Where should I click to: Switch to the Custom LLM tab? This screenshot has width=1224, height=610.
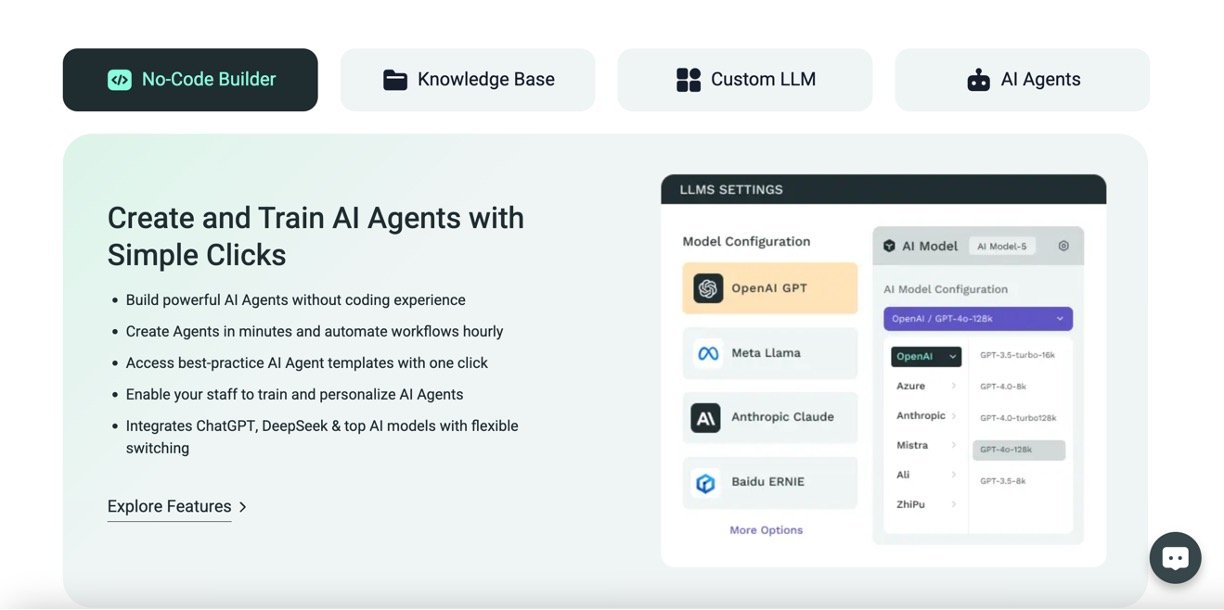pyautogui.click(x=745, y=80)
